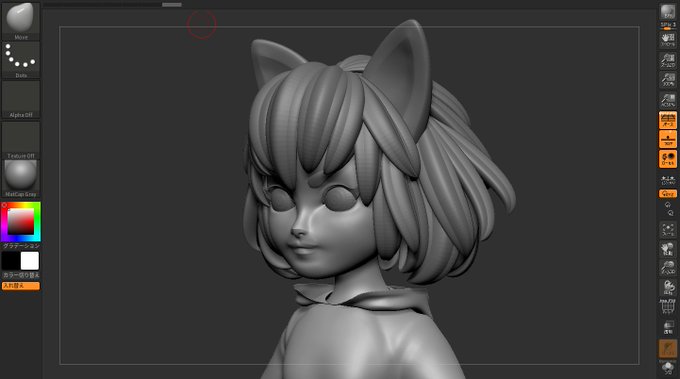Click the gray slider handle at top
This screenshot has width=680, height=379.
[x=172, y=5]
